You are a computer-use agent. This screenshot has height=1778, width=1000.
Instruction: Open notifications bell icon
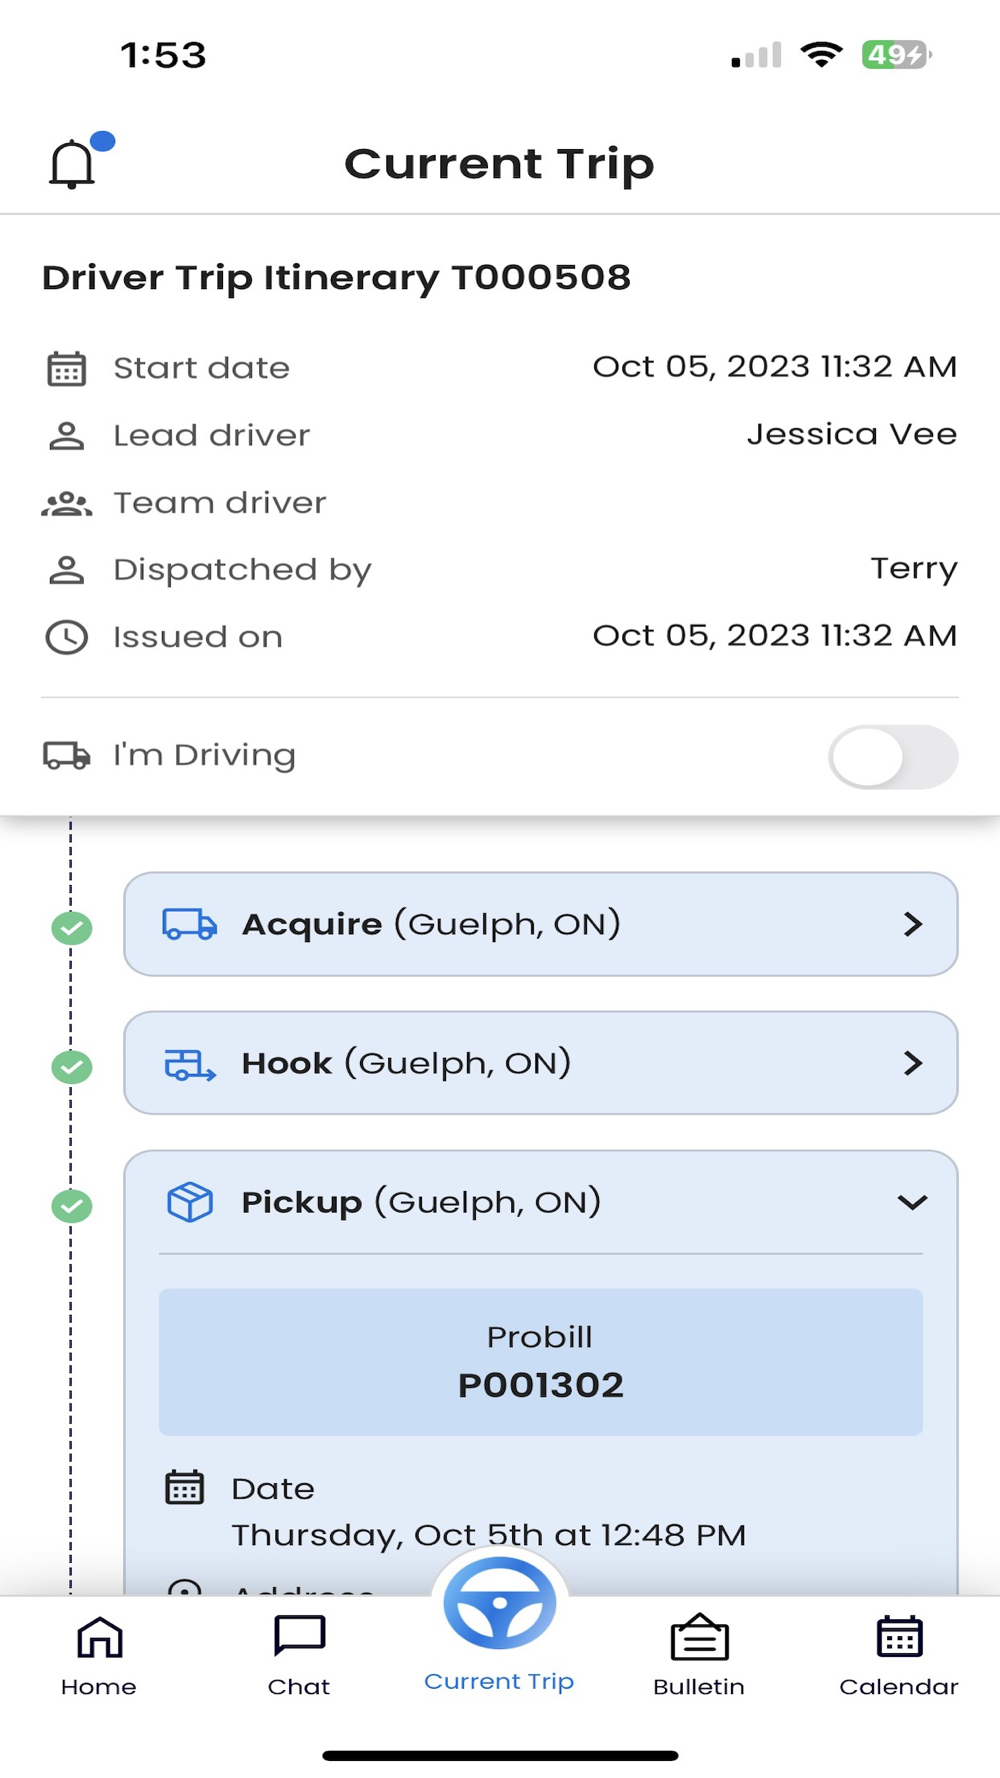[73, 164]
